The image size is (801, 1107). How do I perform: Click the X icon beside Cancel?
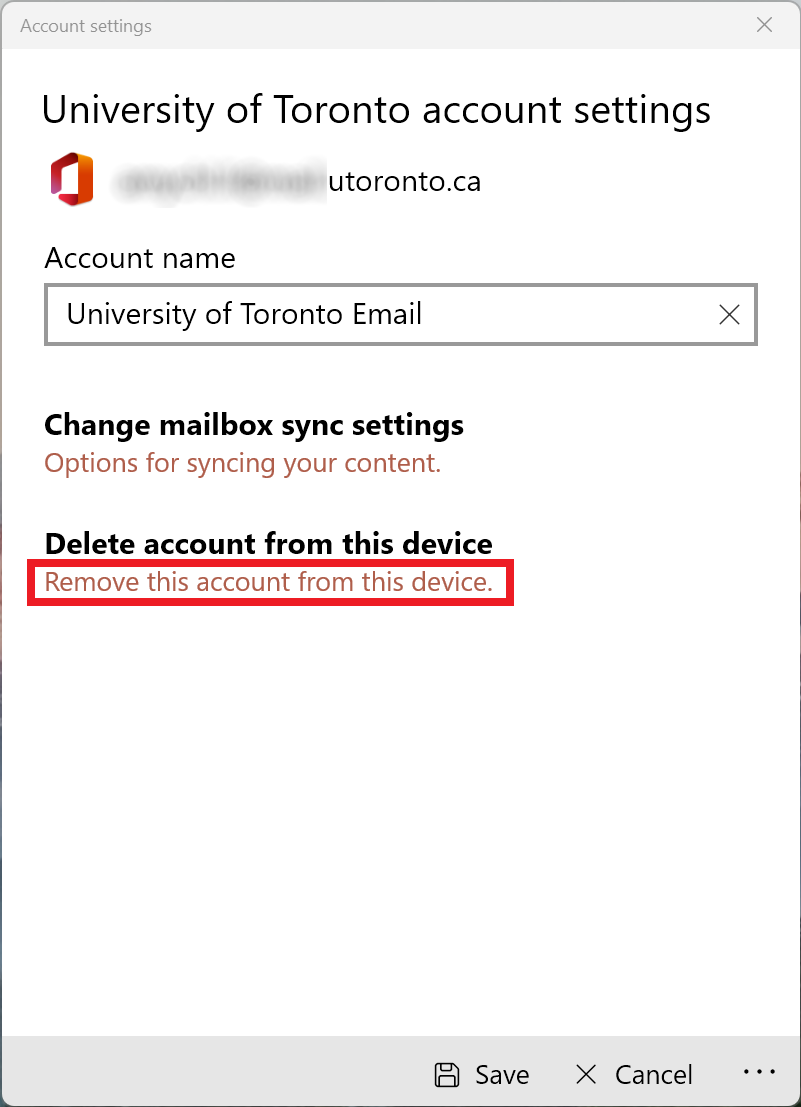[586, 1075]
